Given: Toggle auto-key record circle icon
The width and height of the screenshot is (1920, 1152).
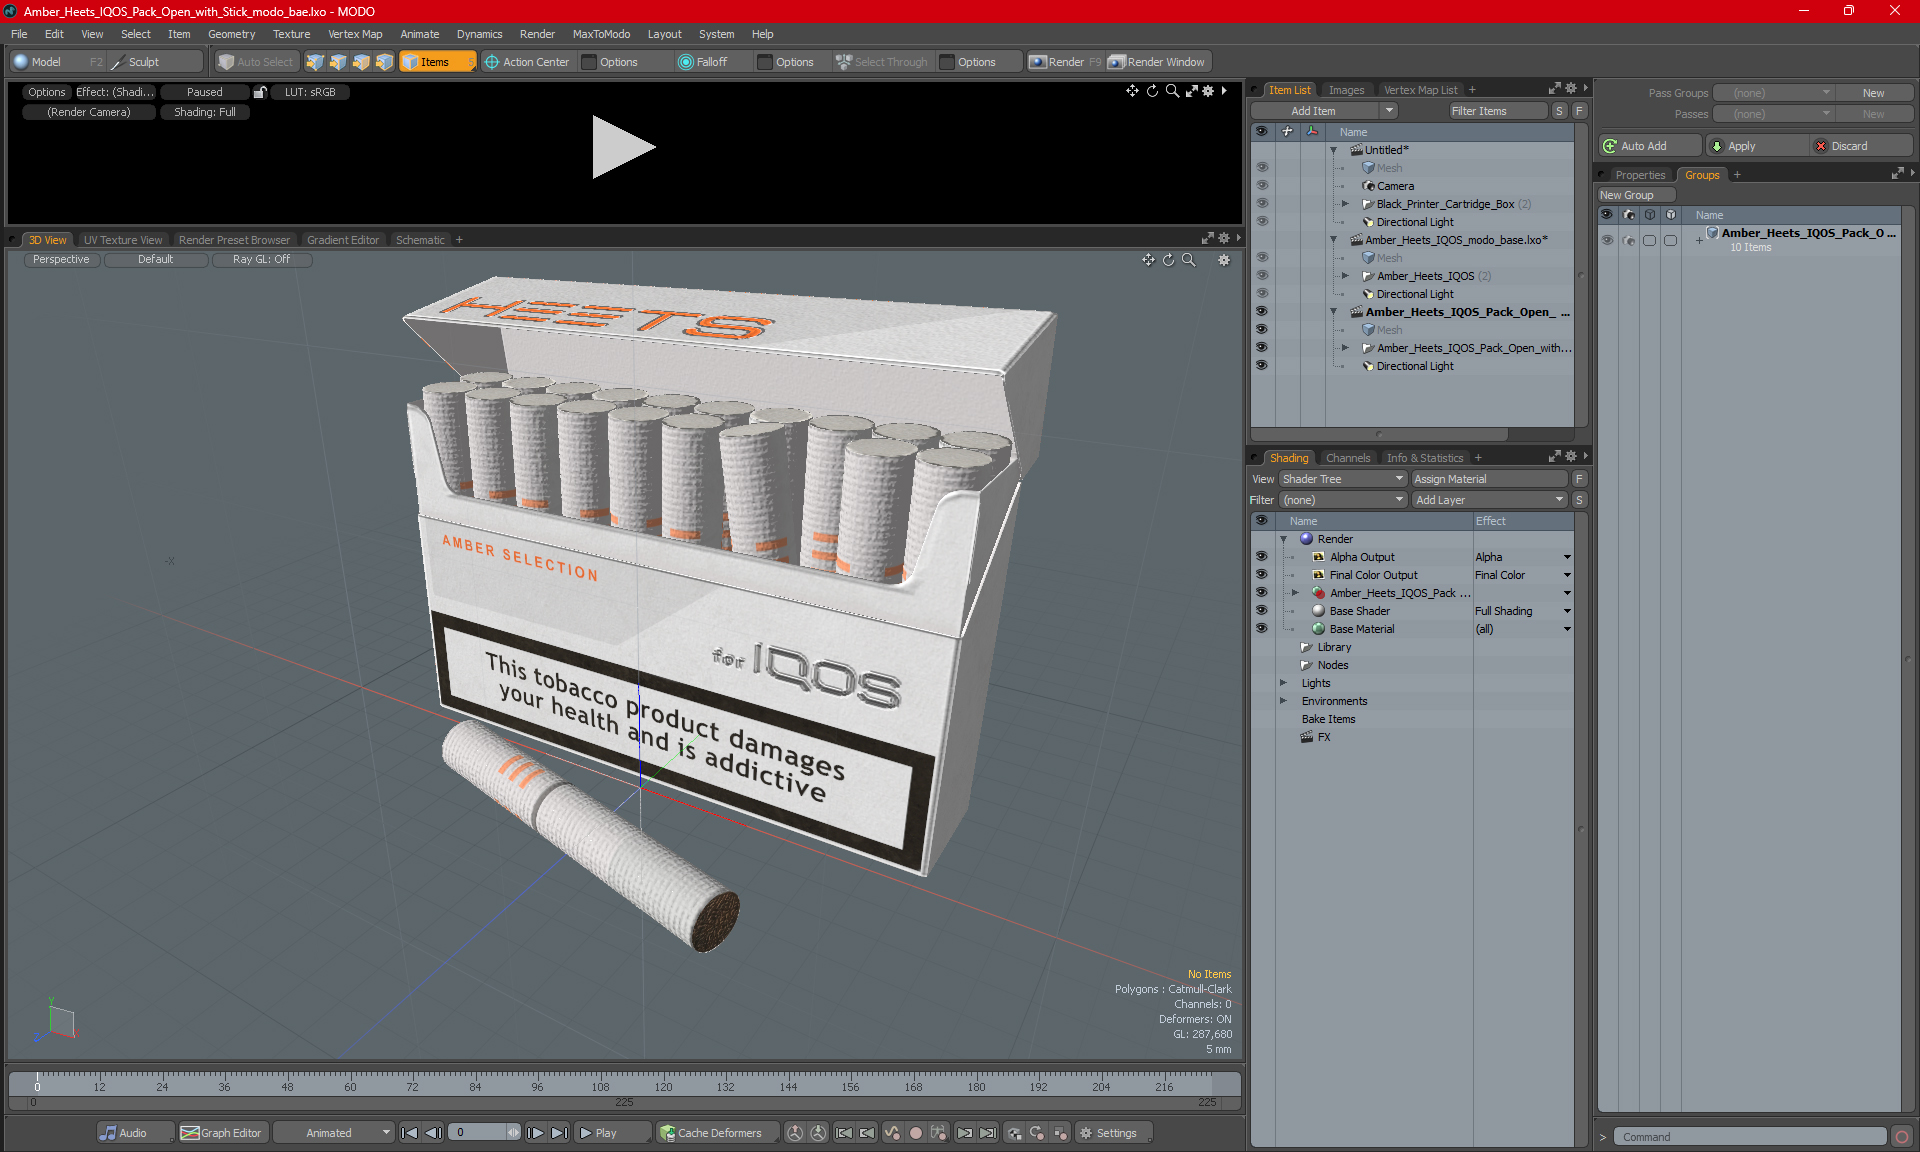Looking at the screenshot, I should [915, 1133].
